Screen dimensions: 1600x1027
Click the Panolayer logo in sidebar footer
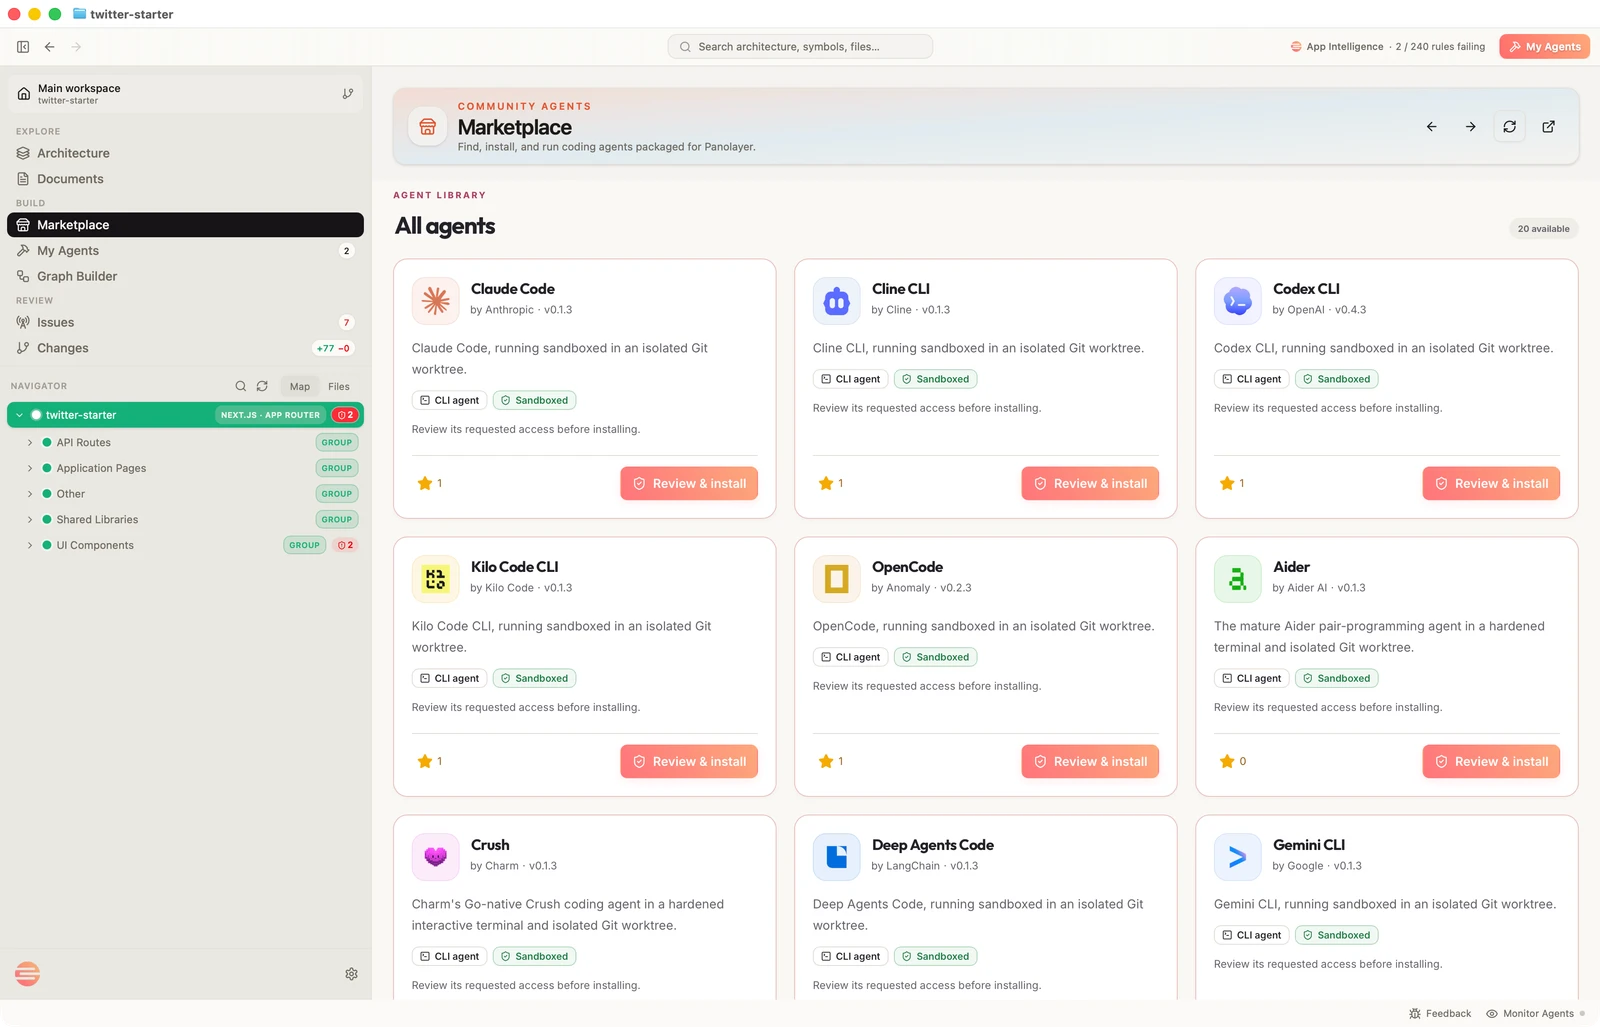tap(28, 974)
